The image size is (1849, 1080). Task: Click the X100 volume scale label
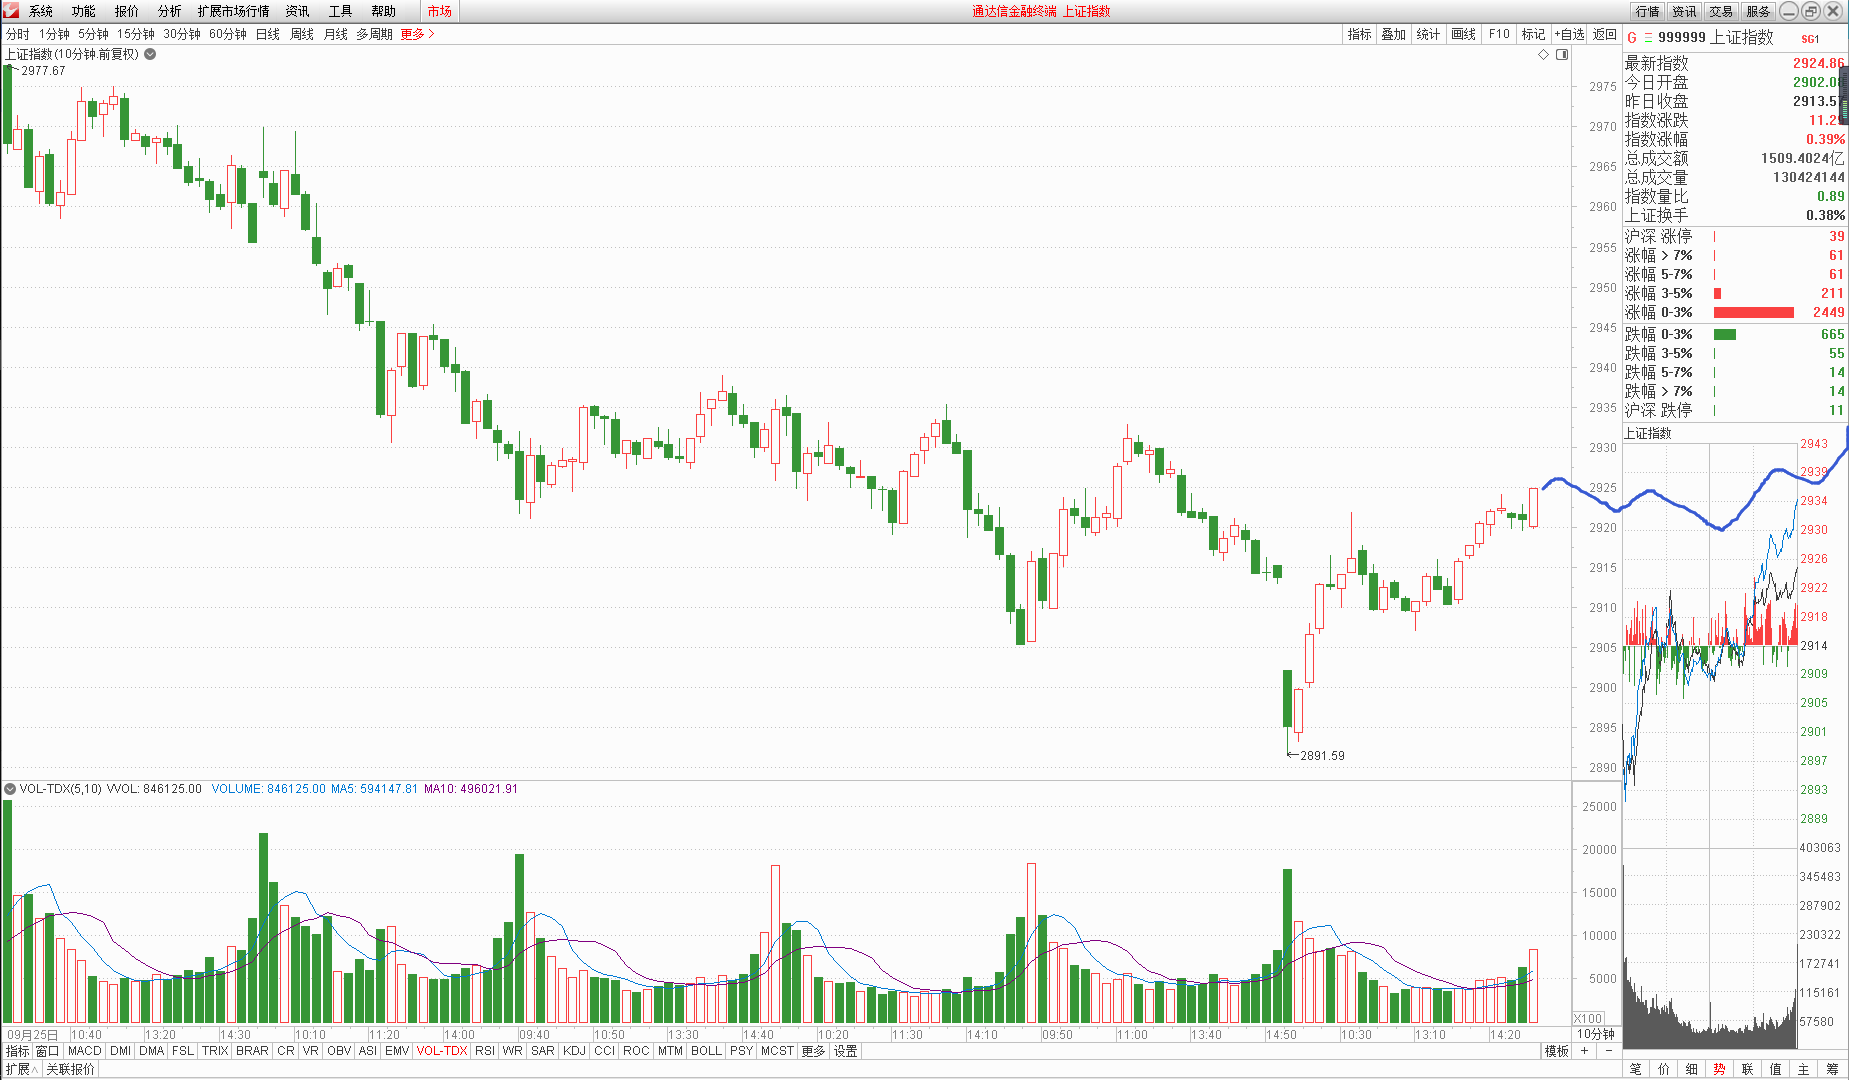click(x=1588, y=1018)
